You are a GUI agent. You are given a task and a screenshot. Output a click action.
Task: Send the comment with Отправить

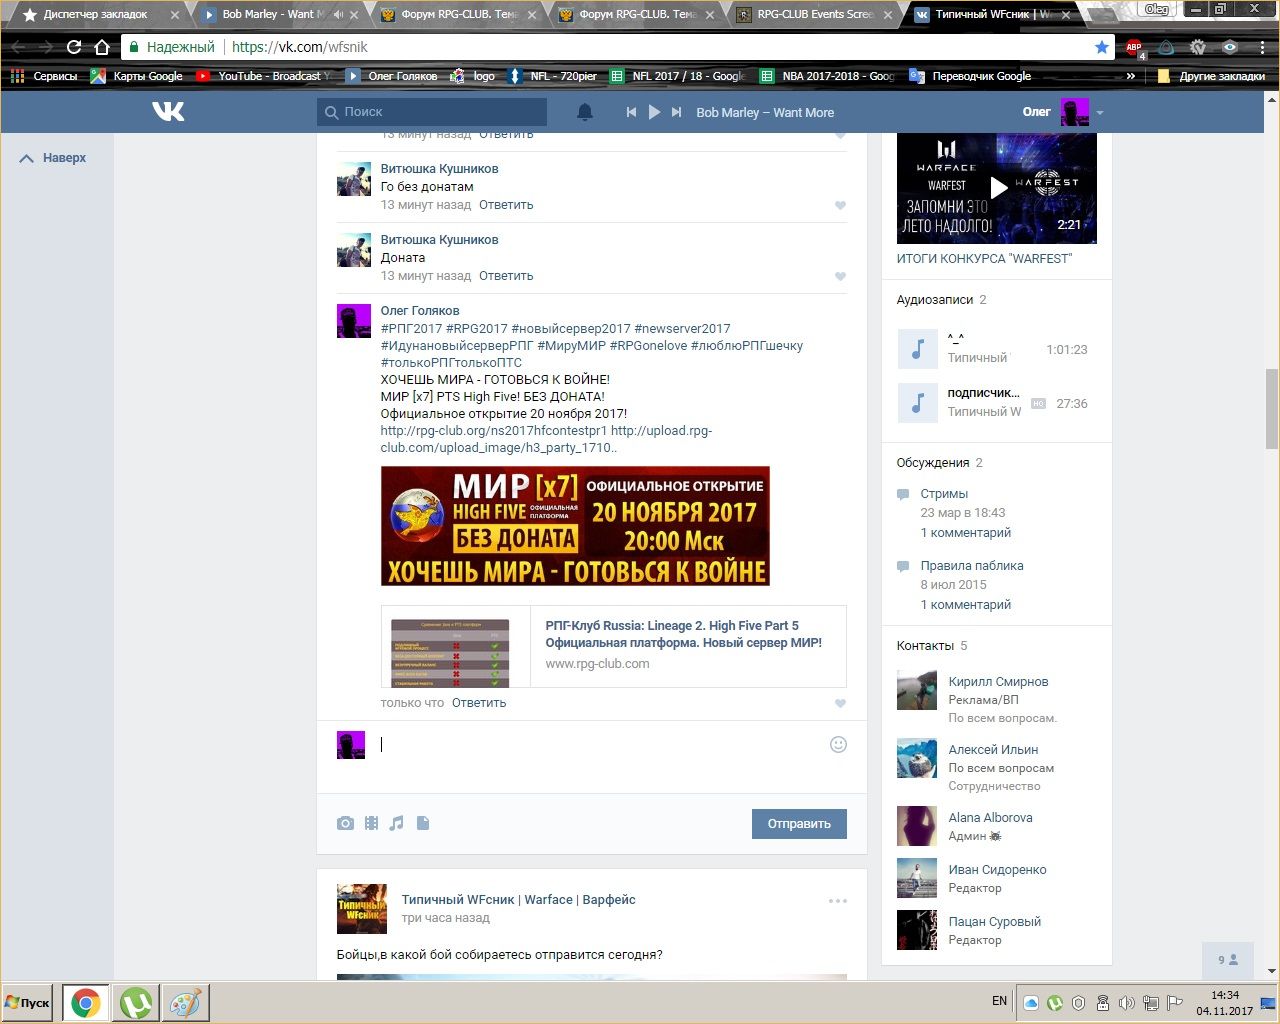pos(799,824)
